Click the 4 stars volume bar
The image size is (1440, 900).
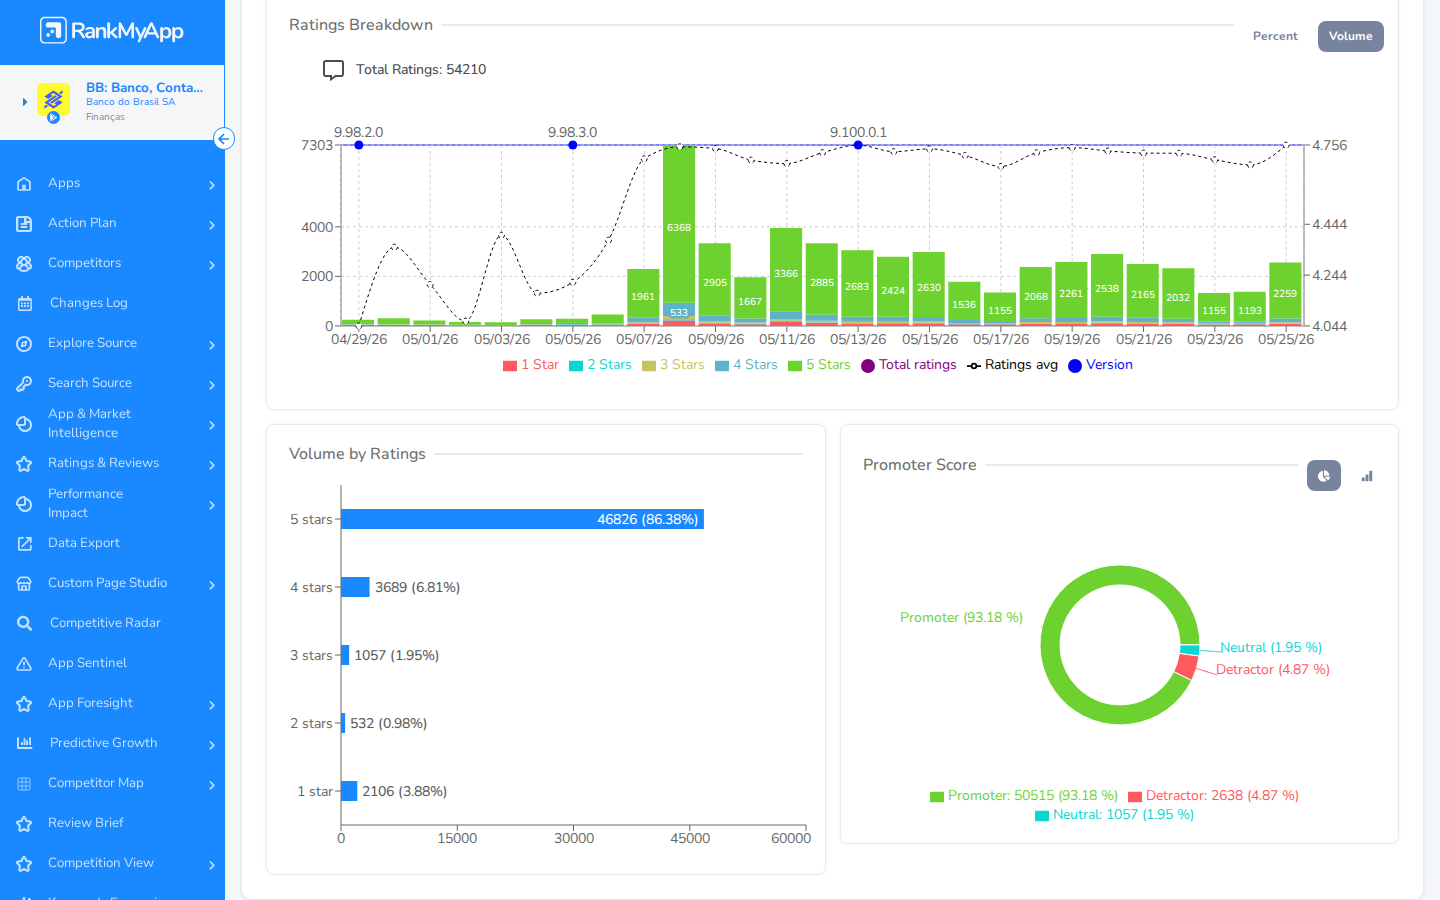pyautogui.click(x=356, y=587)
